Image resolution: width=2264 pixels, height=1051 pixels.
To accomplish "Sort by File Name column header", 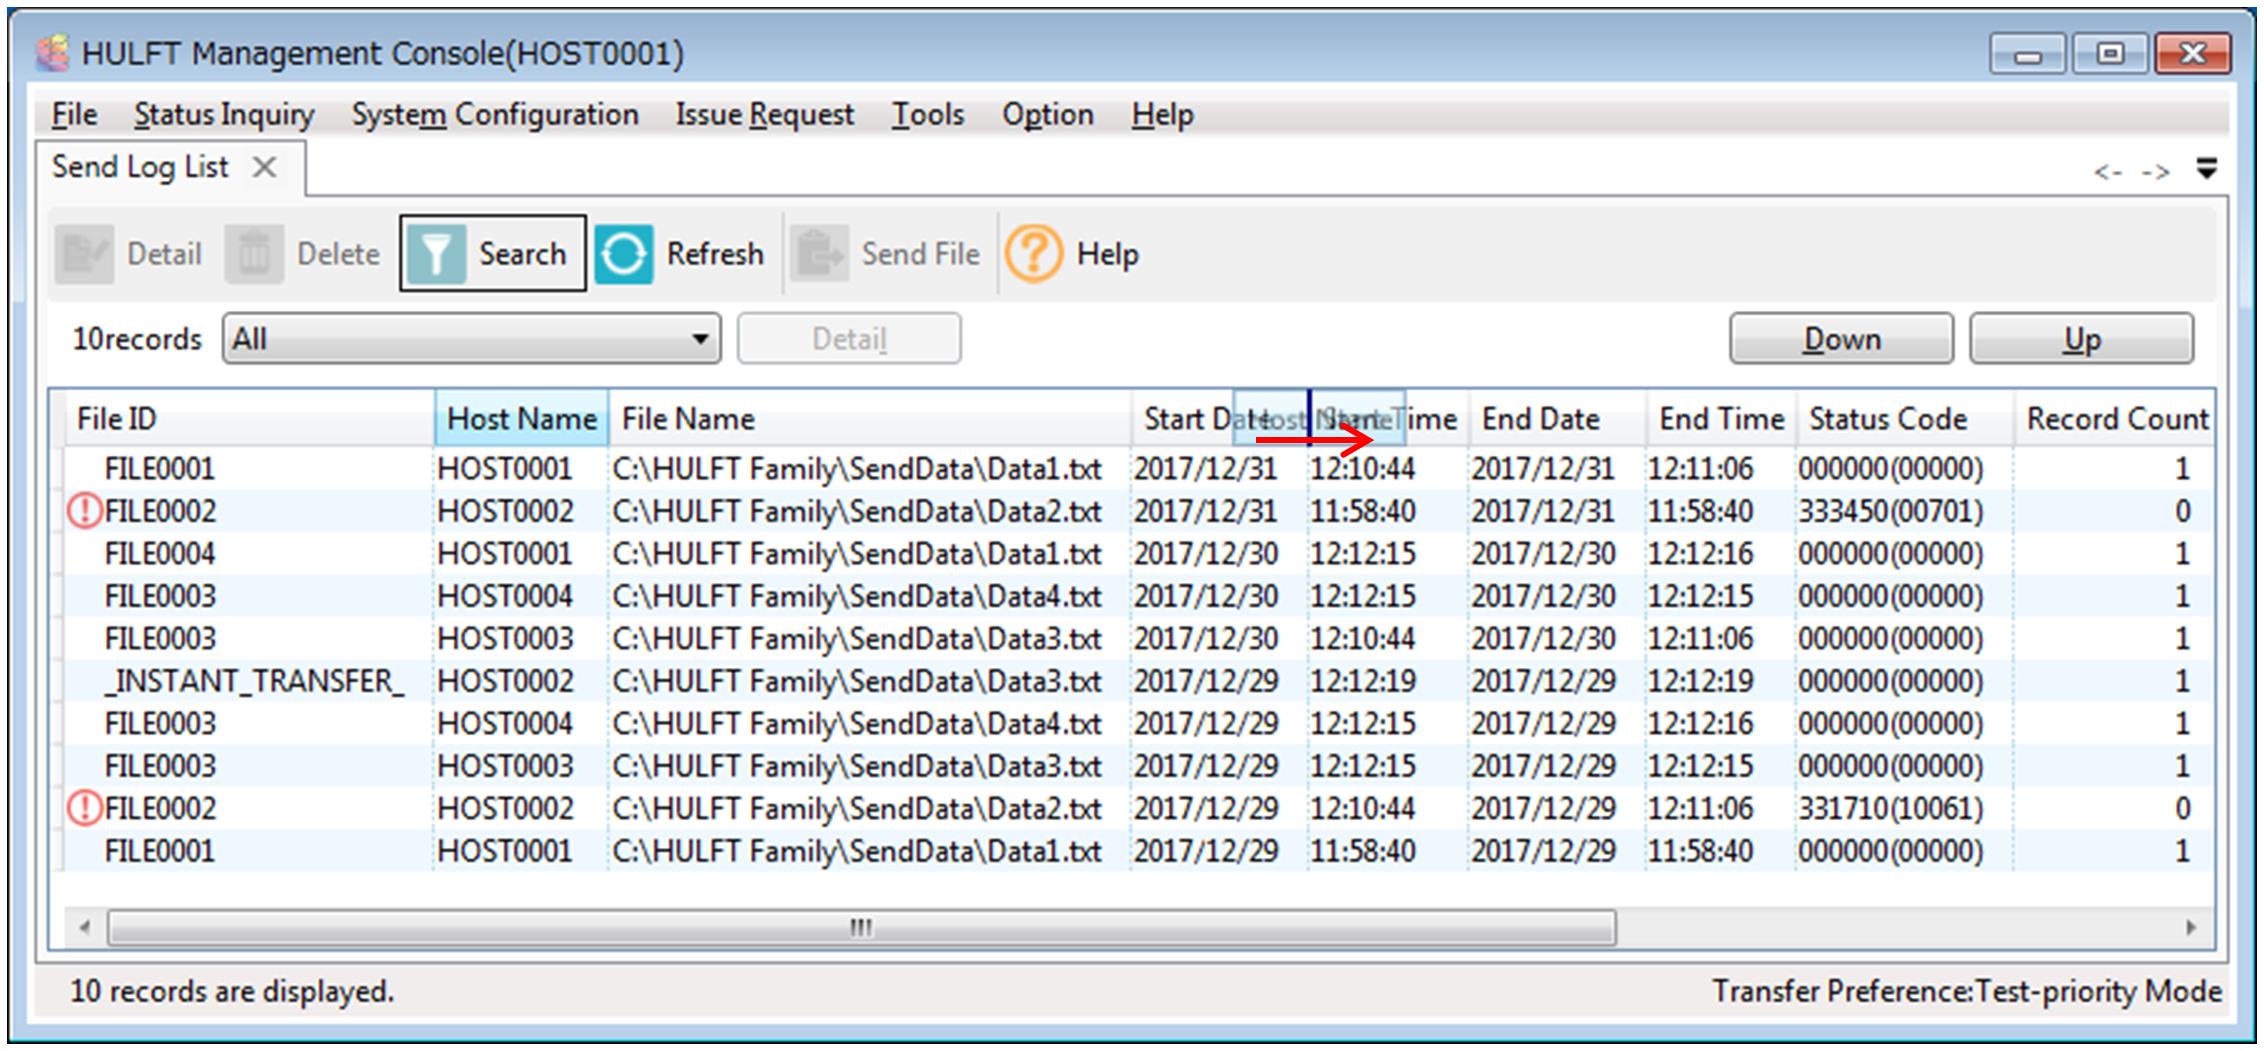I will (x=870, y=418).
